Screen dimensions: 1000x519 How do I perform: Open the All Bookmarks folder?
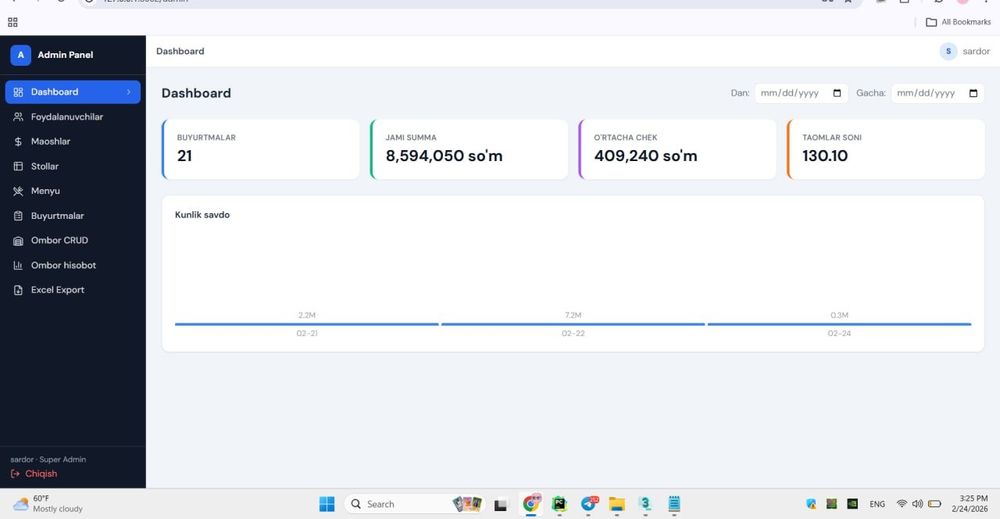pos(958,22)
